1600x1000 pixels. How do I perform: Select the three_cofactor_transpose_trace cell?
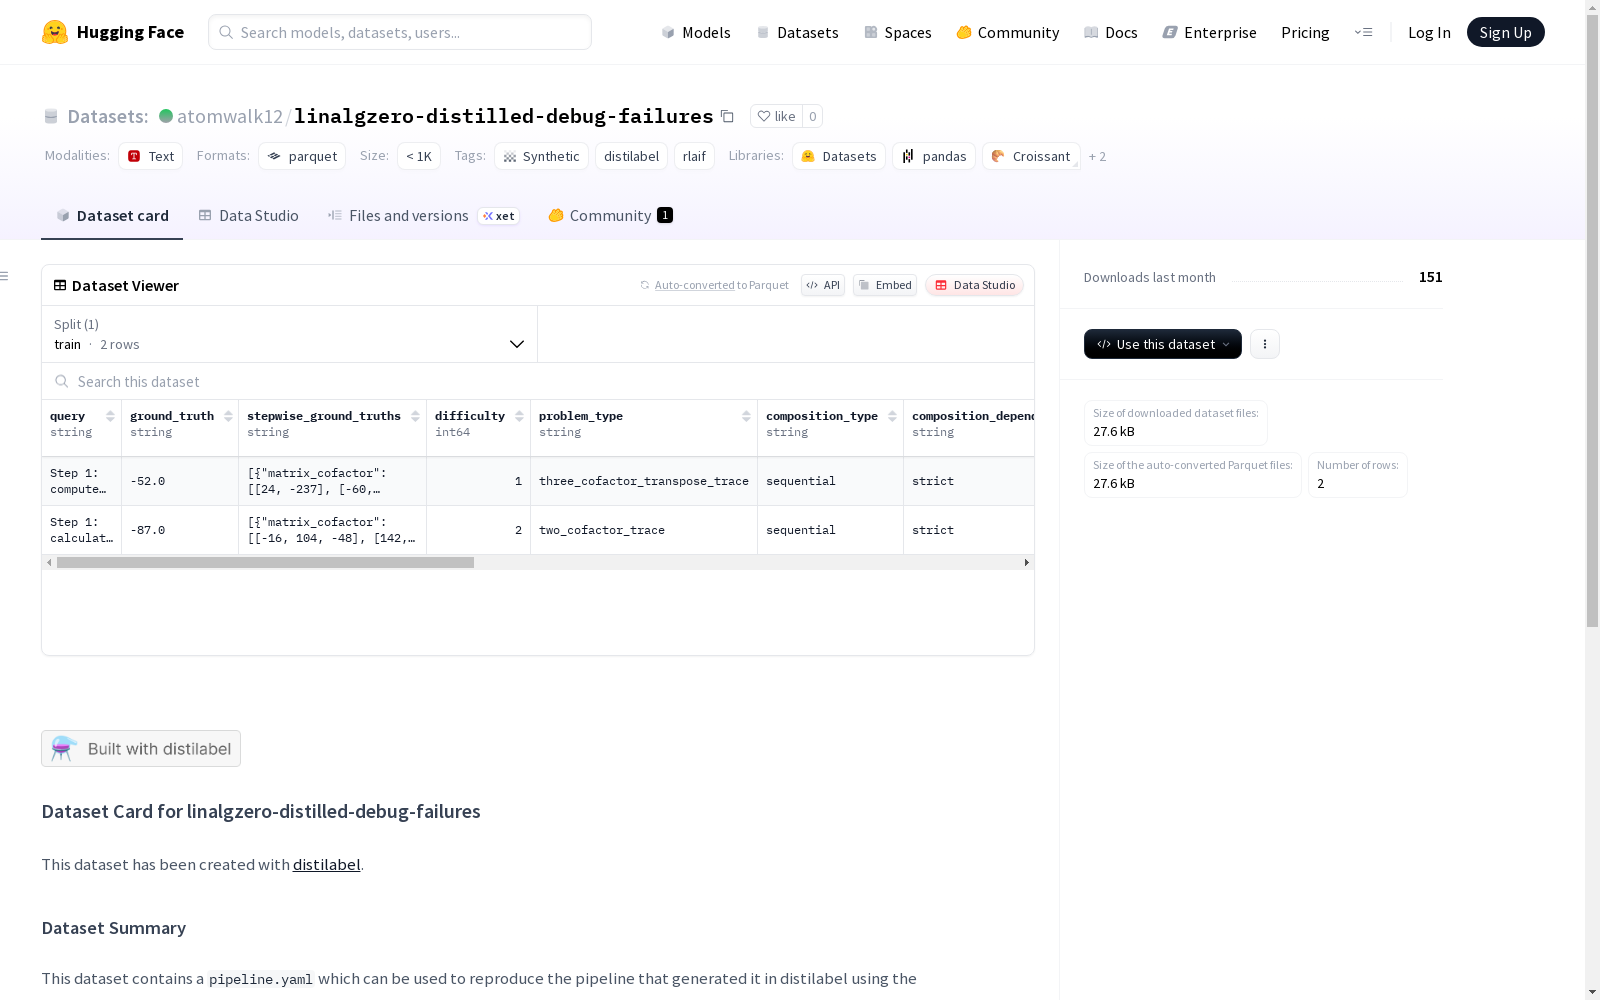point(644,481)
